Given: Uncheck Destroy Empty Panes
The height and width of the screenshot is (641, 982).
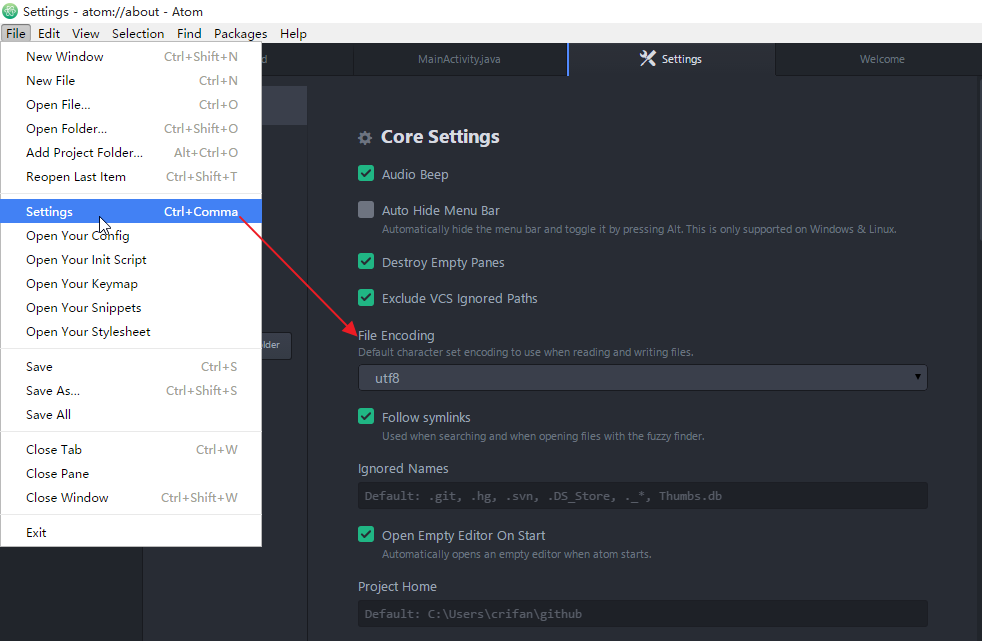Looking at the screenshot, I should pos(366,262).
